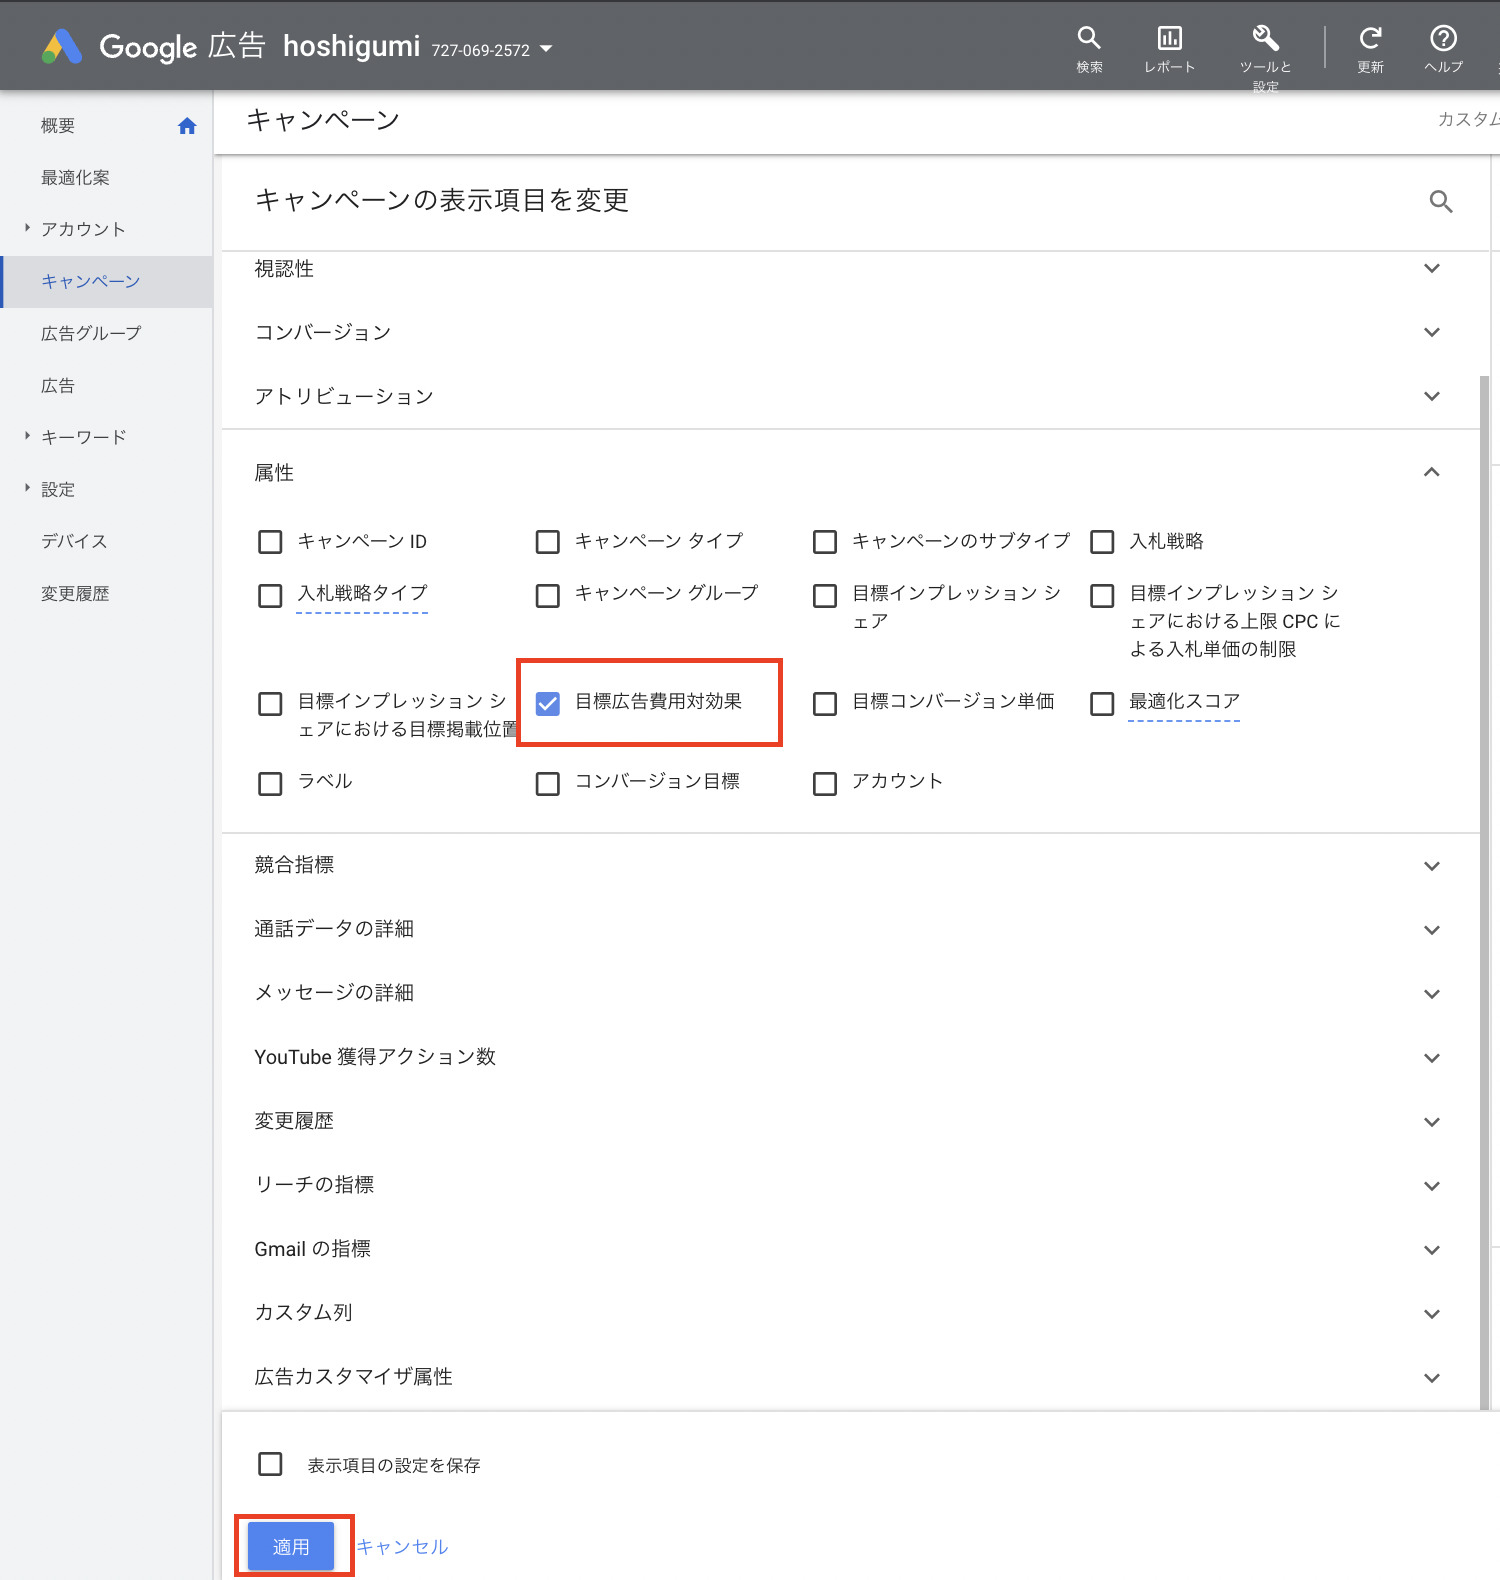Click the refresh (更新) icon

coord(1370,39)
